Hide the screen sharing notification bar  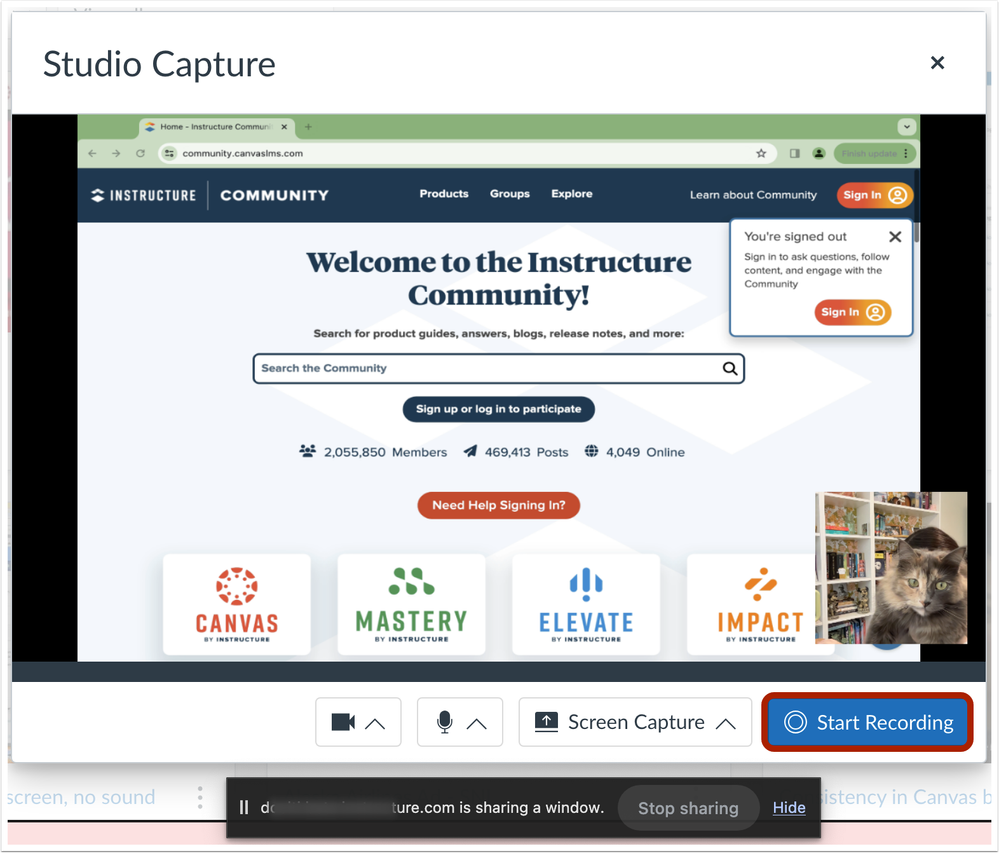(789, 807)
